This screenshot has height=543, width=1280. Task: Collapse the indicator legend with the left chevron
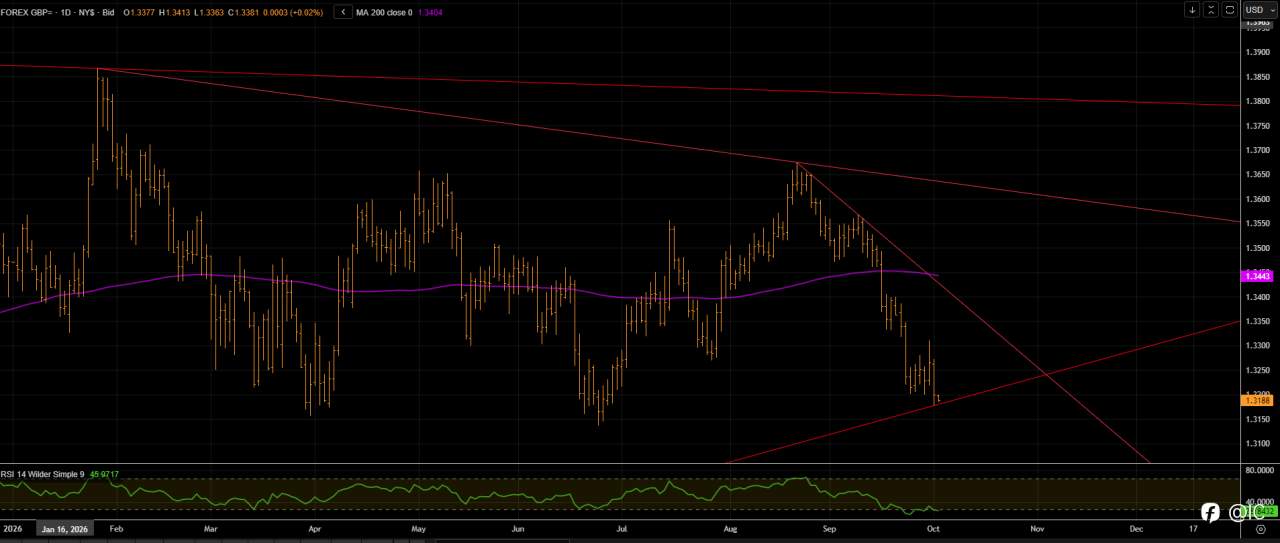pyautogui.click(x=344, y=12)
